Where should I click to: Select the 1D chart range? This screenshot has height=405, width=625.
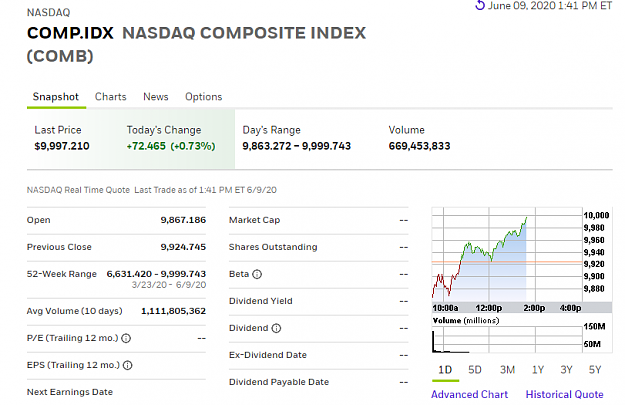[x=445, y=370]
